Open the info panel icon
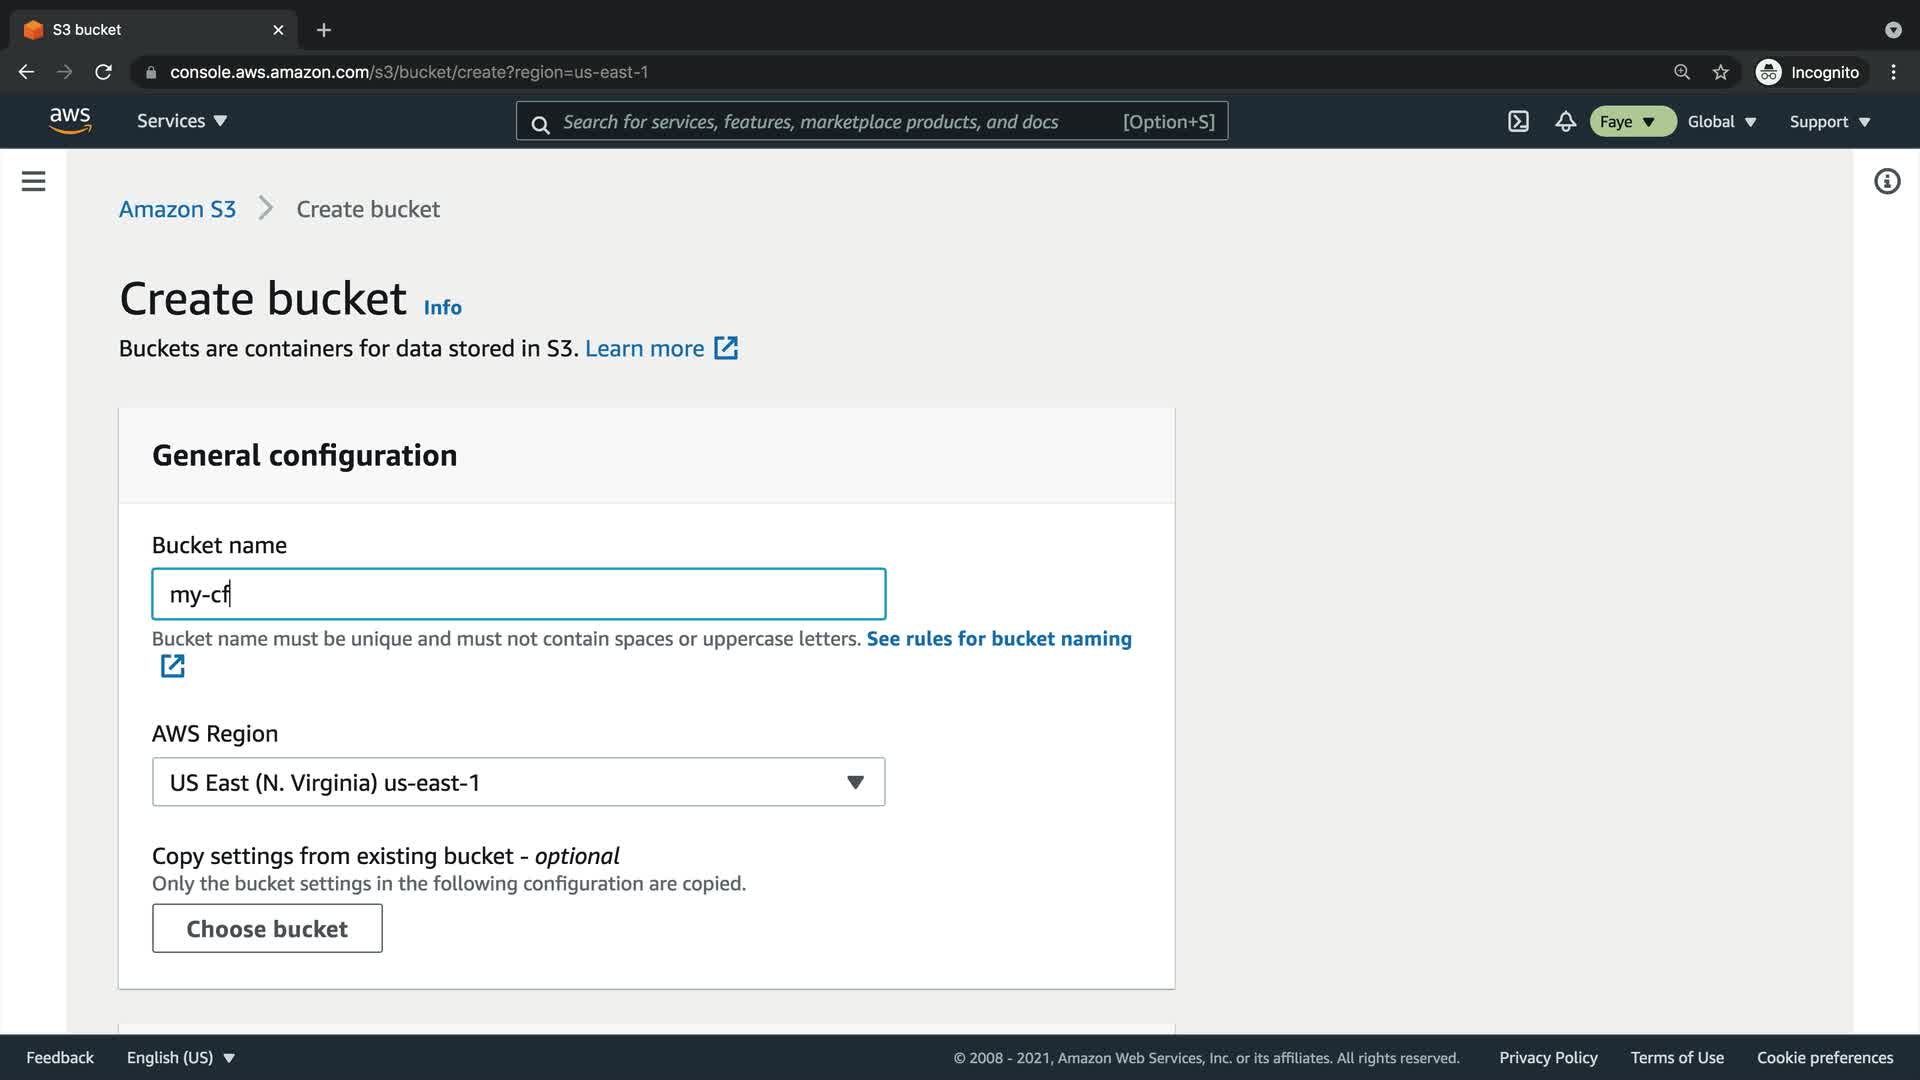The height and width of the screenshot is (1080, 1920). [1886, 181]
